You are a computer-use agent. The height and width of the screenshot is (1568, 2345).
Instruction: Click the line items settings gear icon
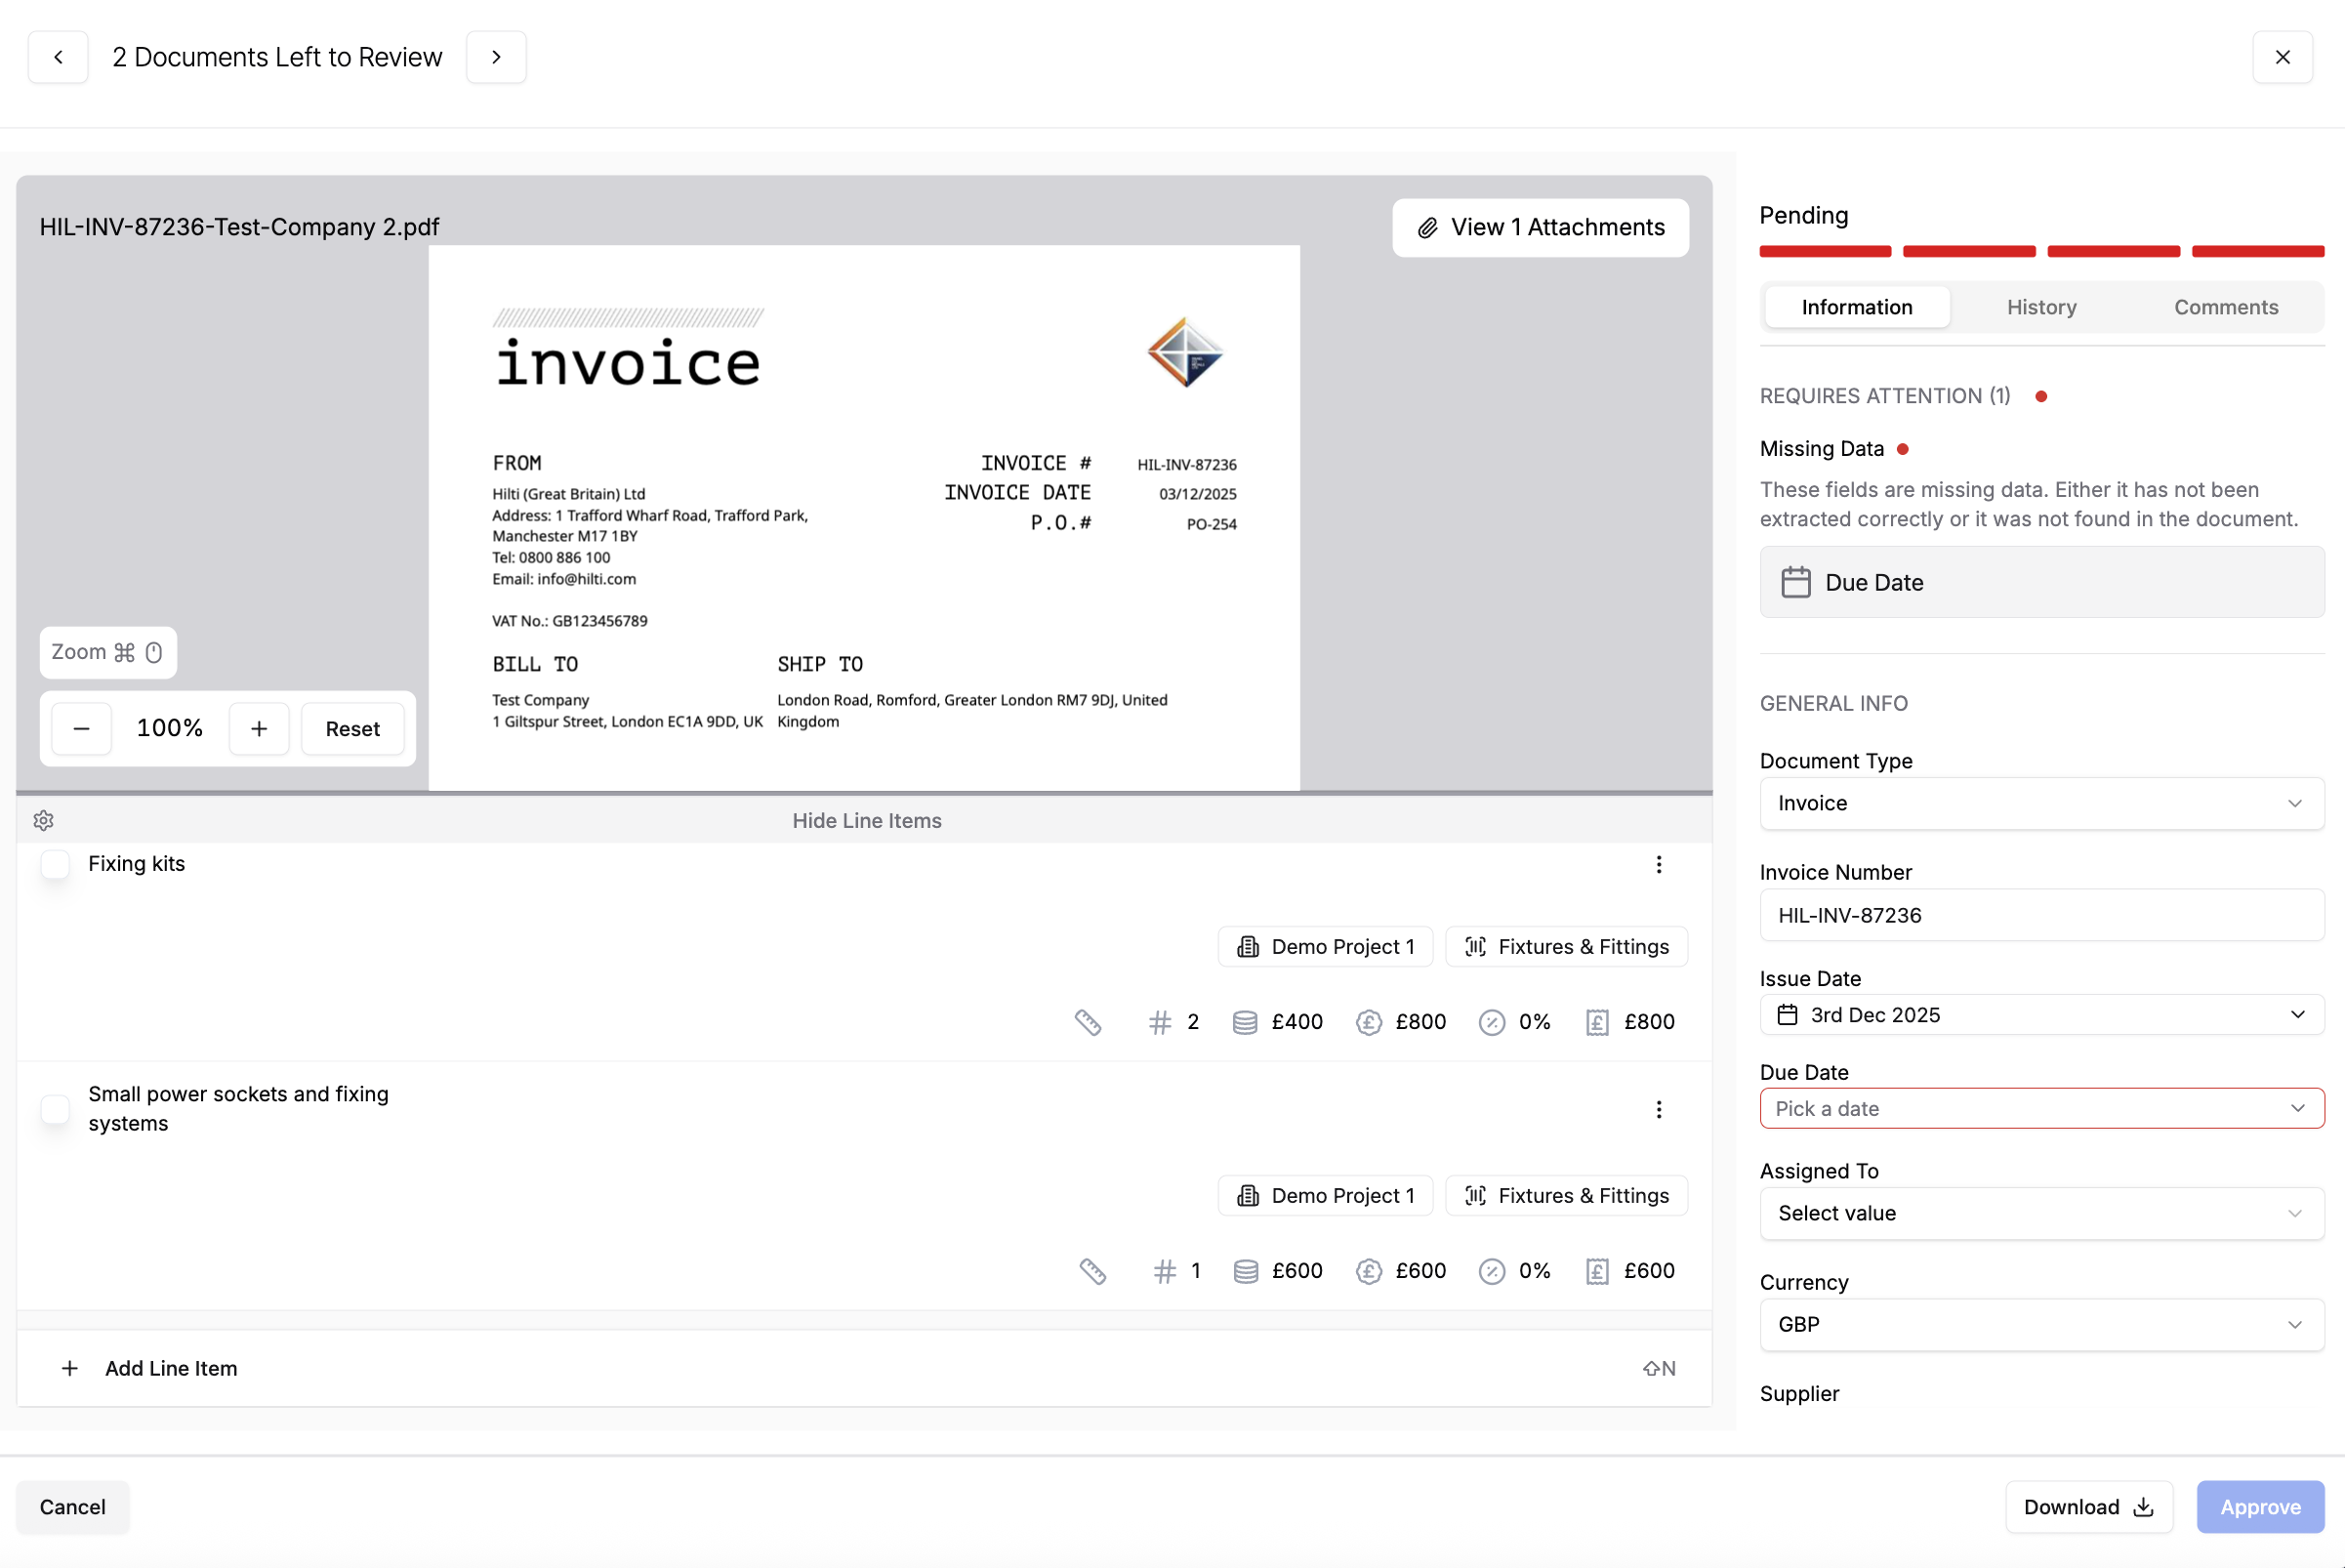[x=43, y=820]
